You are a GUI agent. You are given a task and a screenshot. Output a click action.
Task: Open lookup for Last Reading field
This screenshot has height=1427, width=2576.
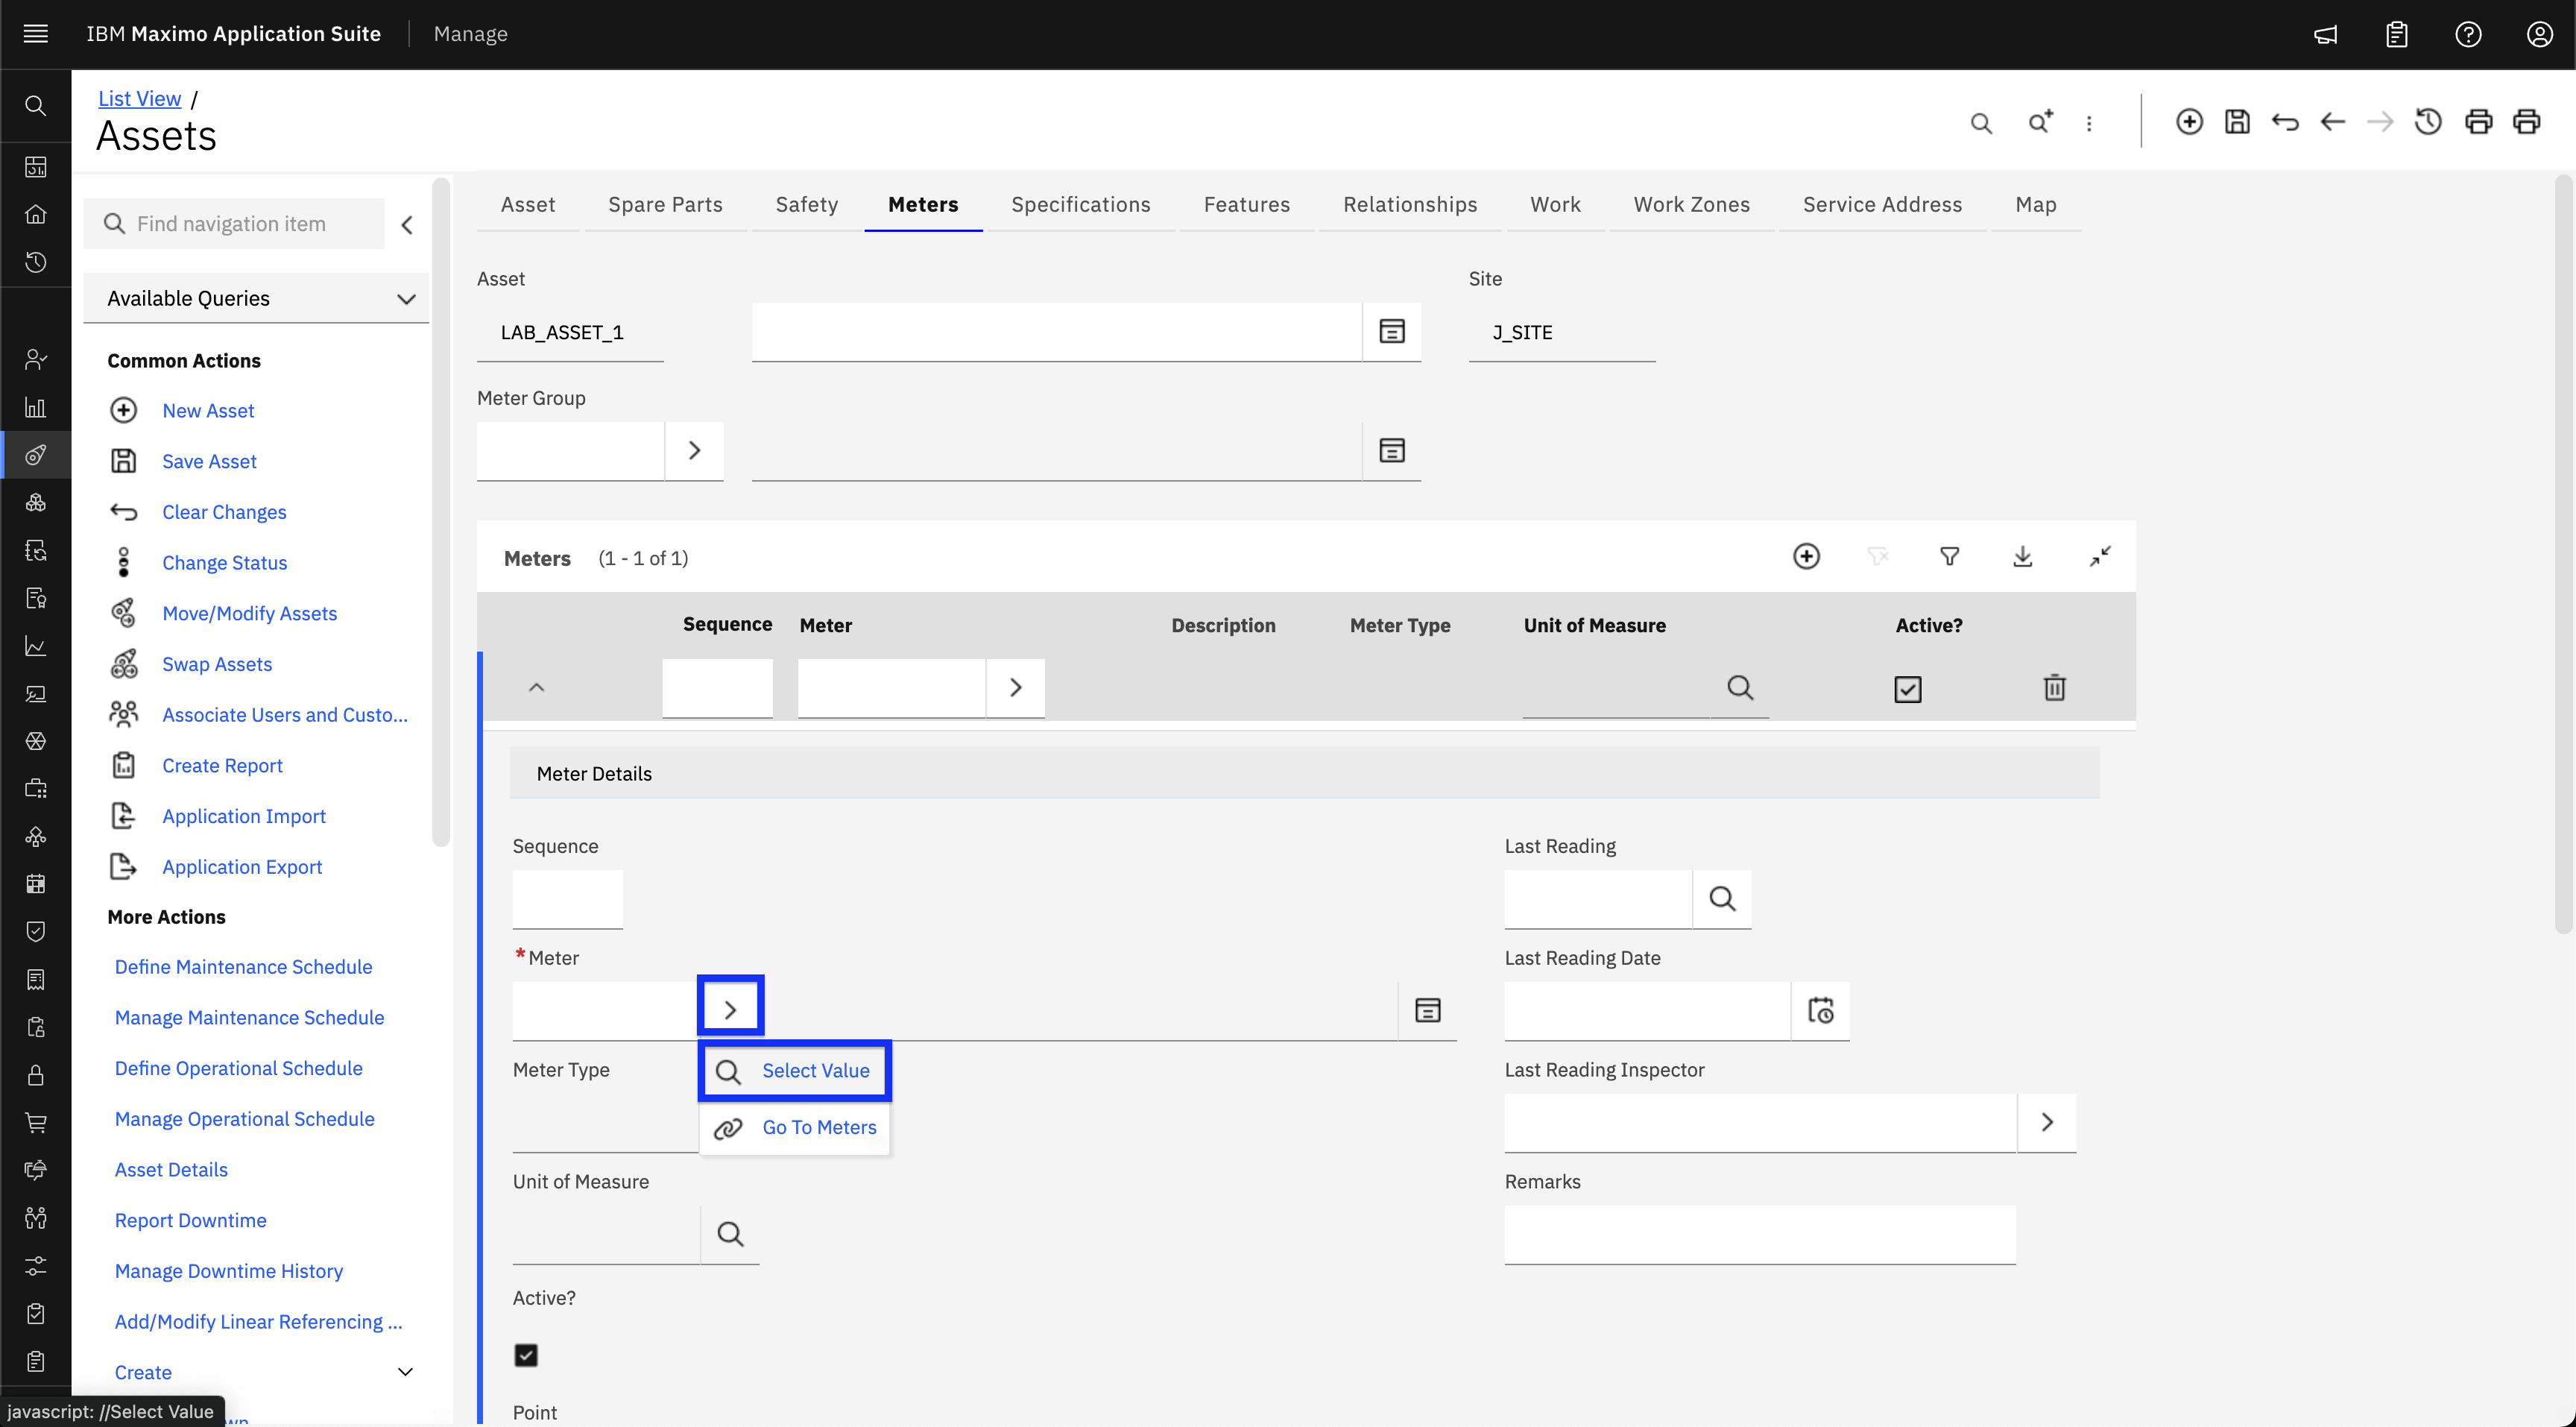pos(1721,899)
